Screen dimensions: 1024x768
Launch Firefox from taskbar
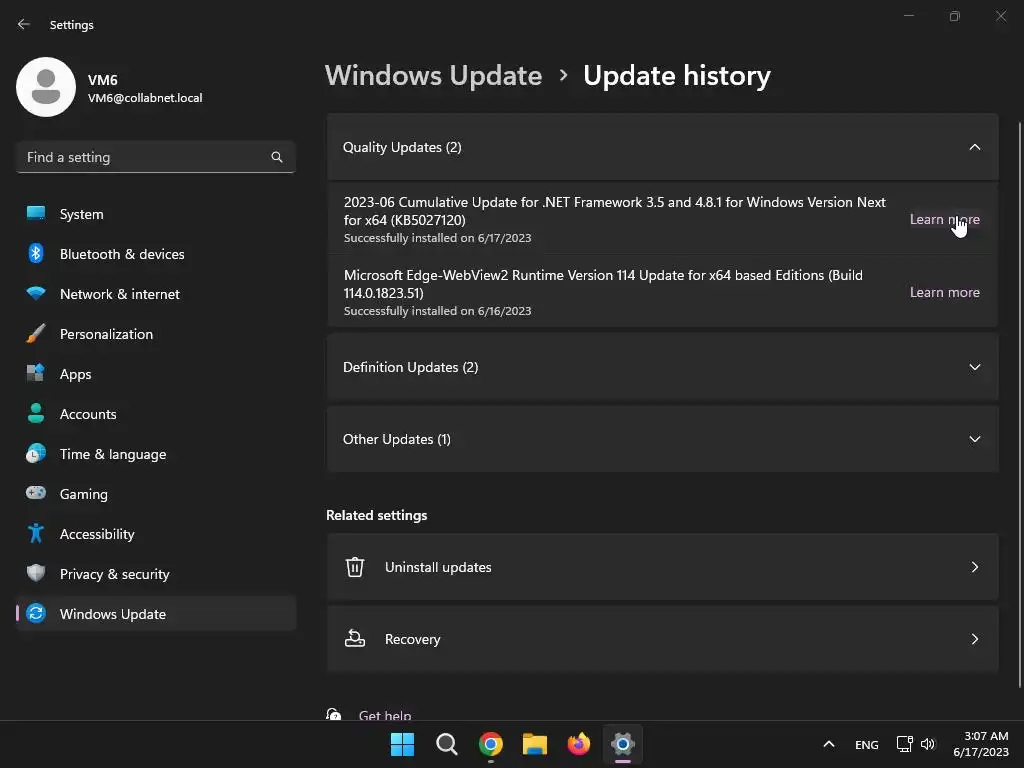click(579, 744)
